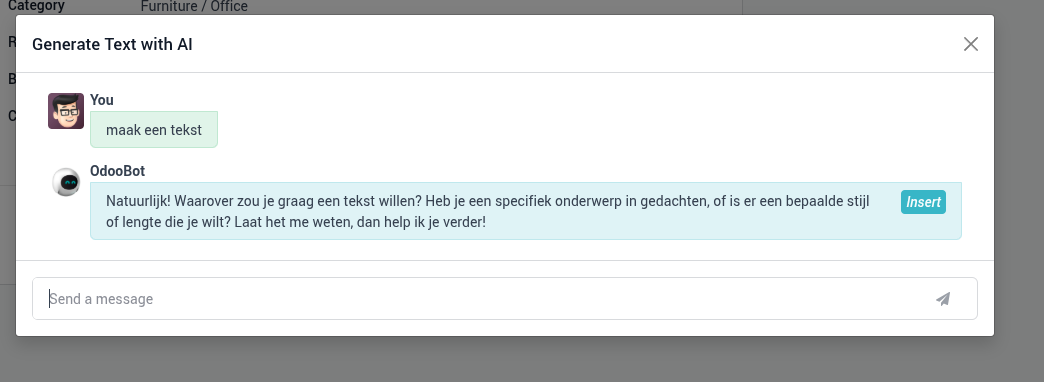This screenshot has width=1044, height=382.
Task: Select the "maak een tekst" message bubble
Action: (154, 130)
